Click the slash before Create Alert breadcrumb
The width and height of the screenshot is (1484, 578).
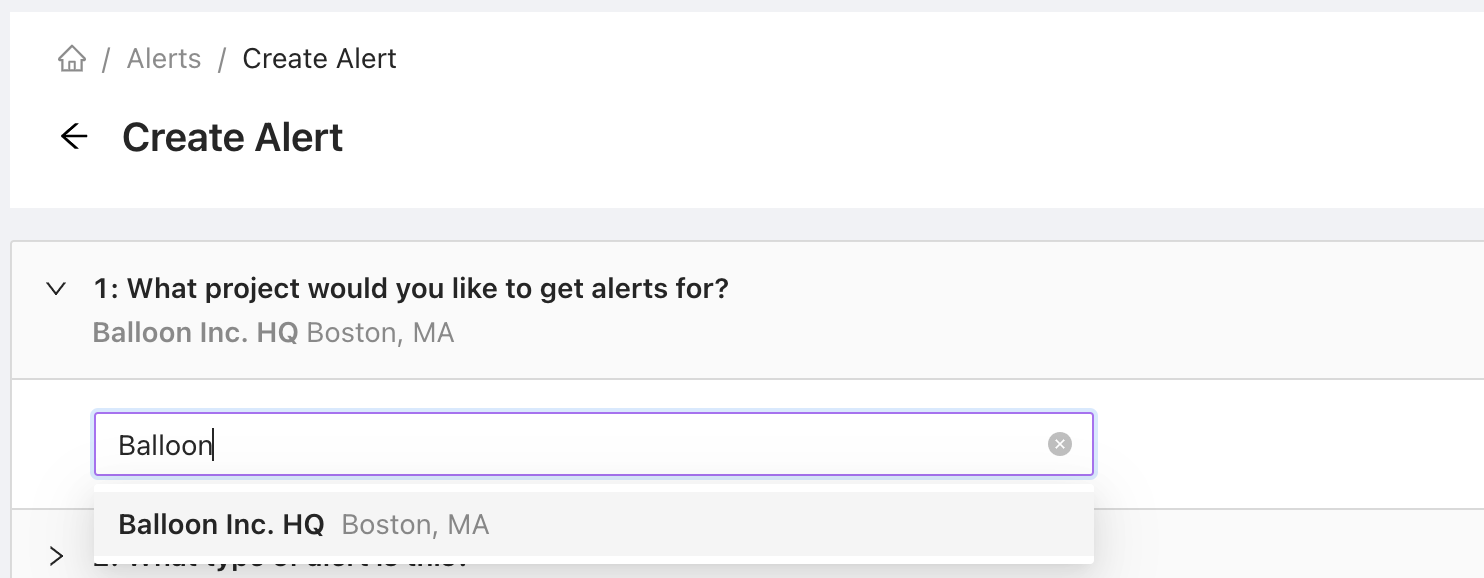(222, 59)
